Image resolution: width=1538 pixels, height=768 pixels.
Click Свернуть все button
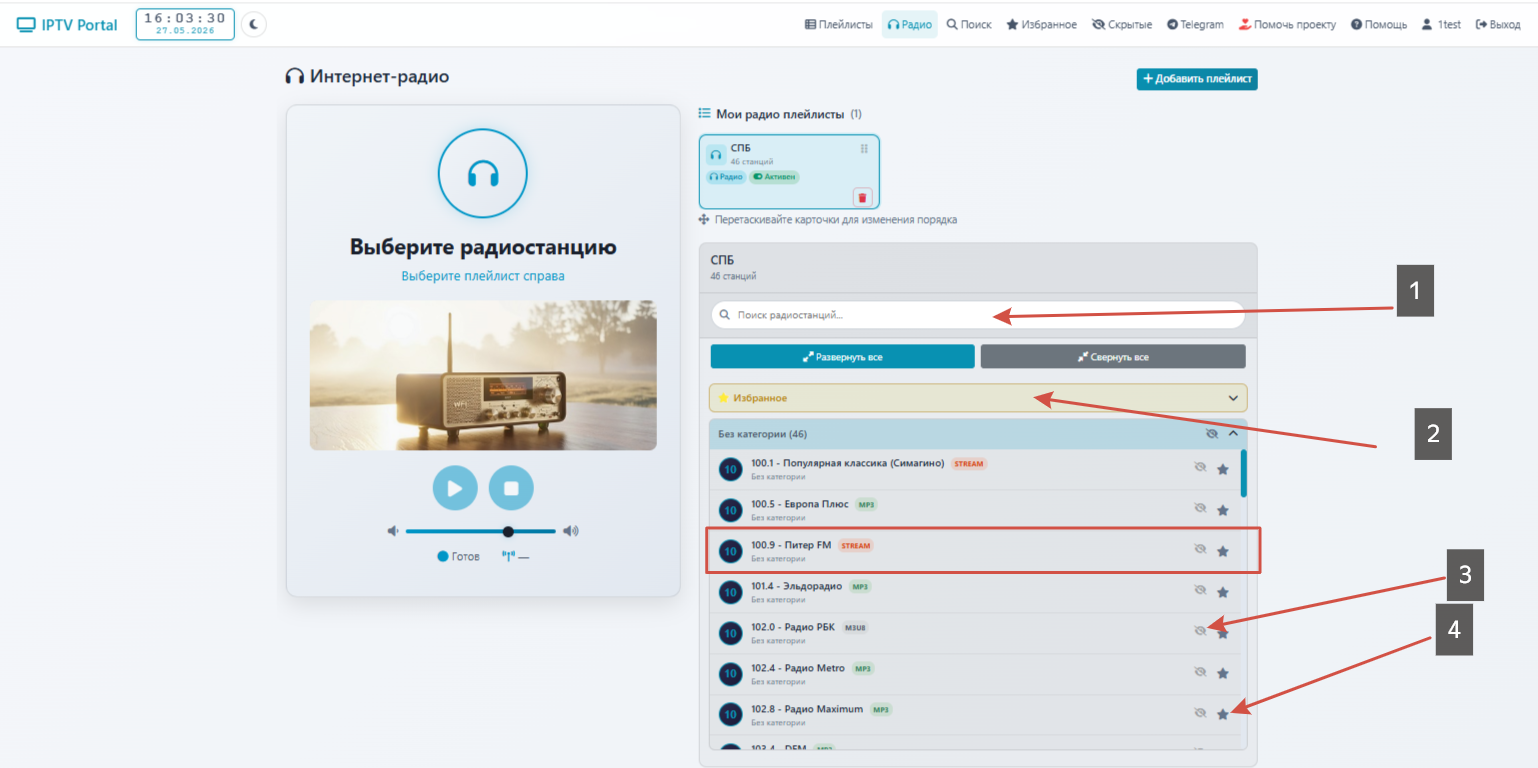1113,357
